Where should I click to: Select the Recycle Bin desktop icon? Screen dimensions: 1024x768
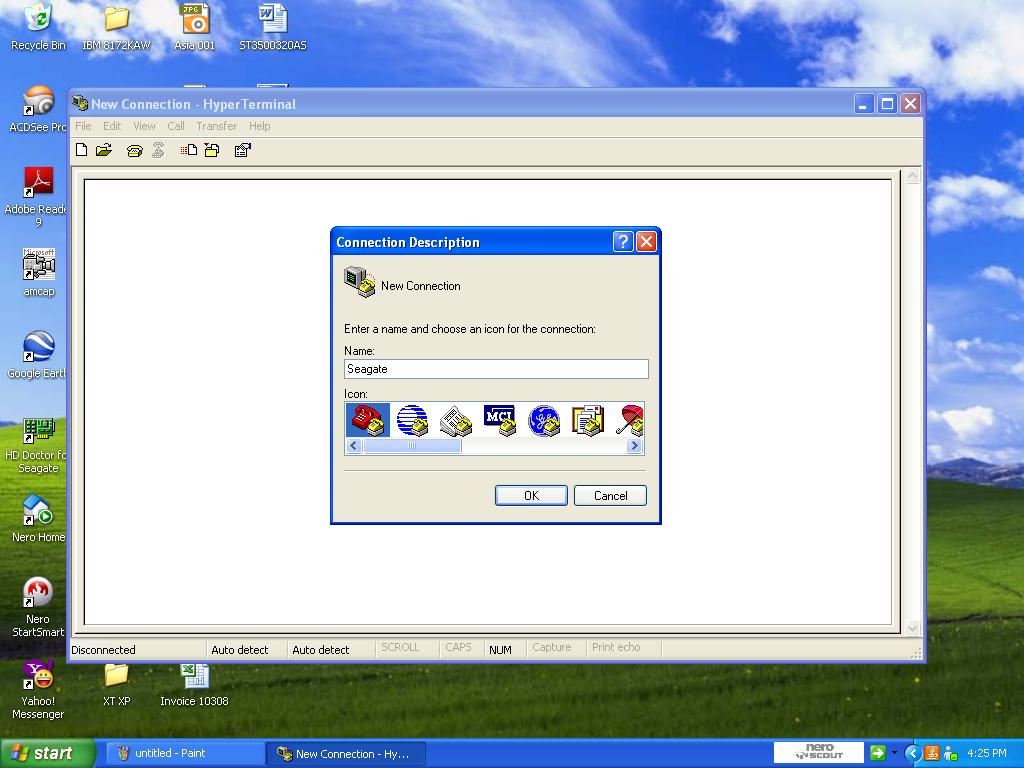pos(39,27)
